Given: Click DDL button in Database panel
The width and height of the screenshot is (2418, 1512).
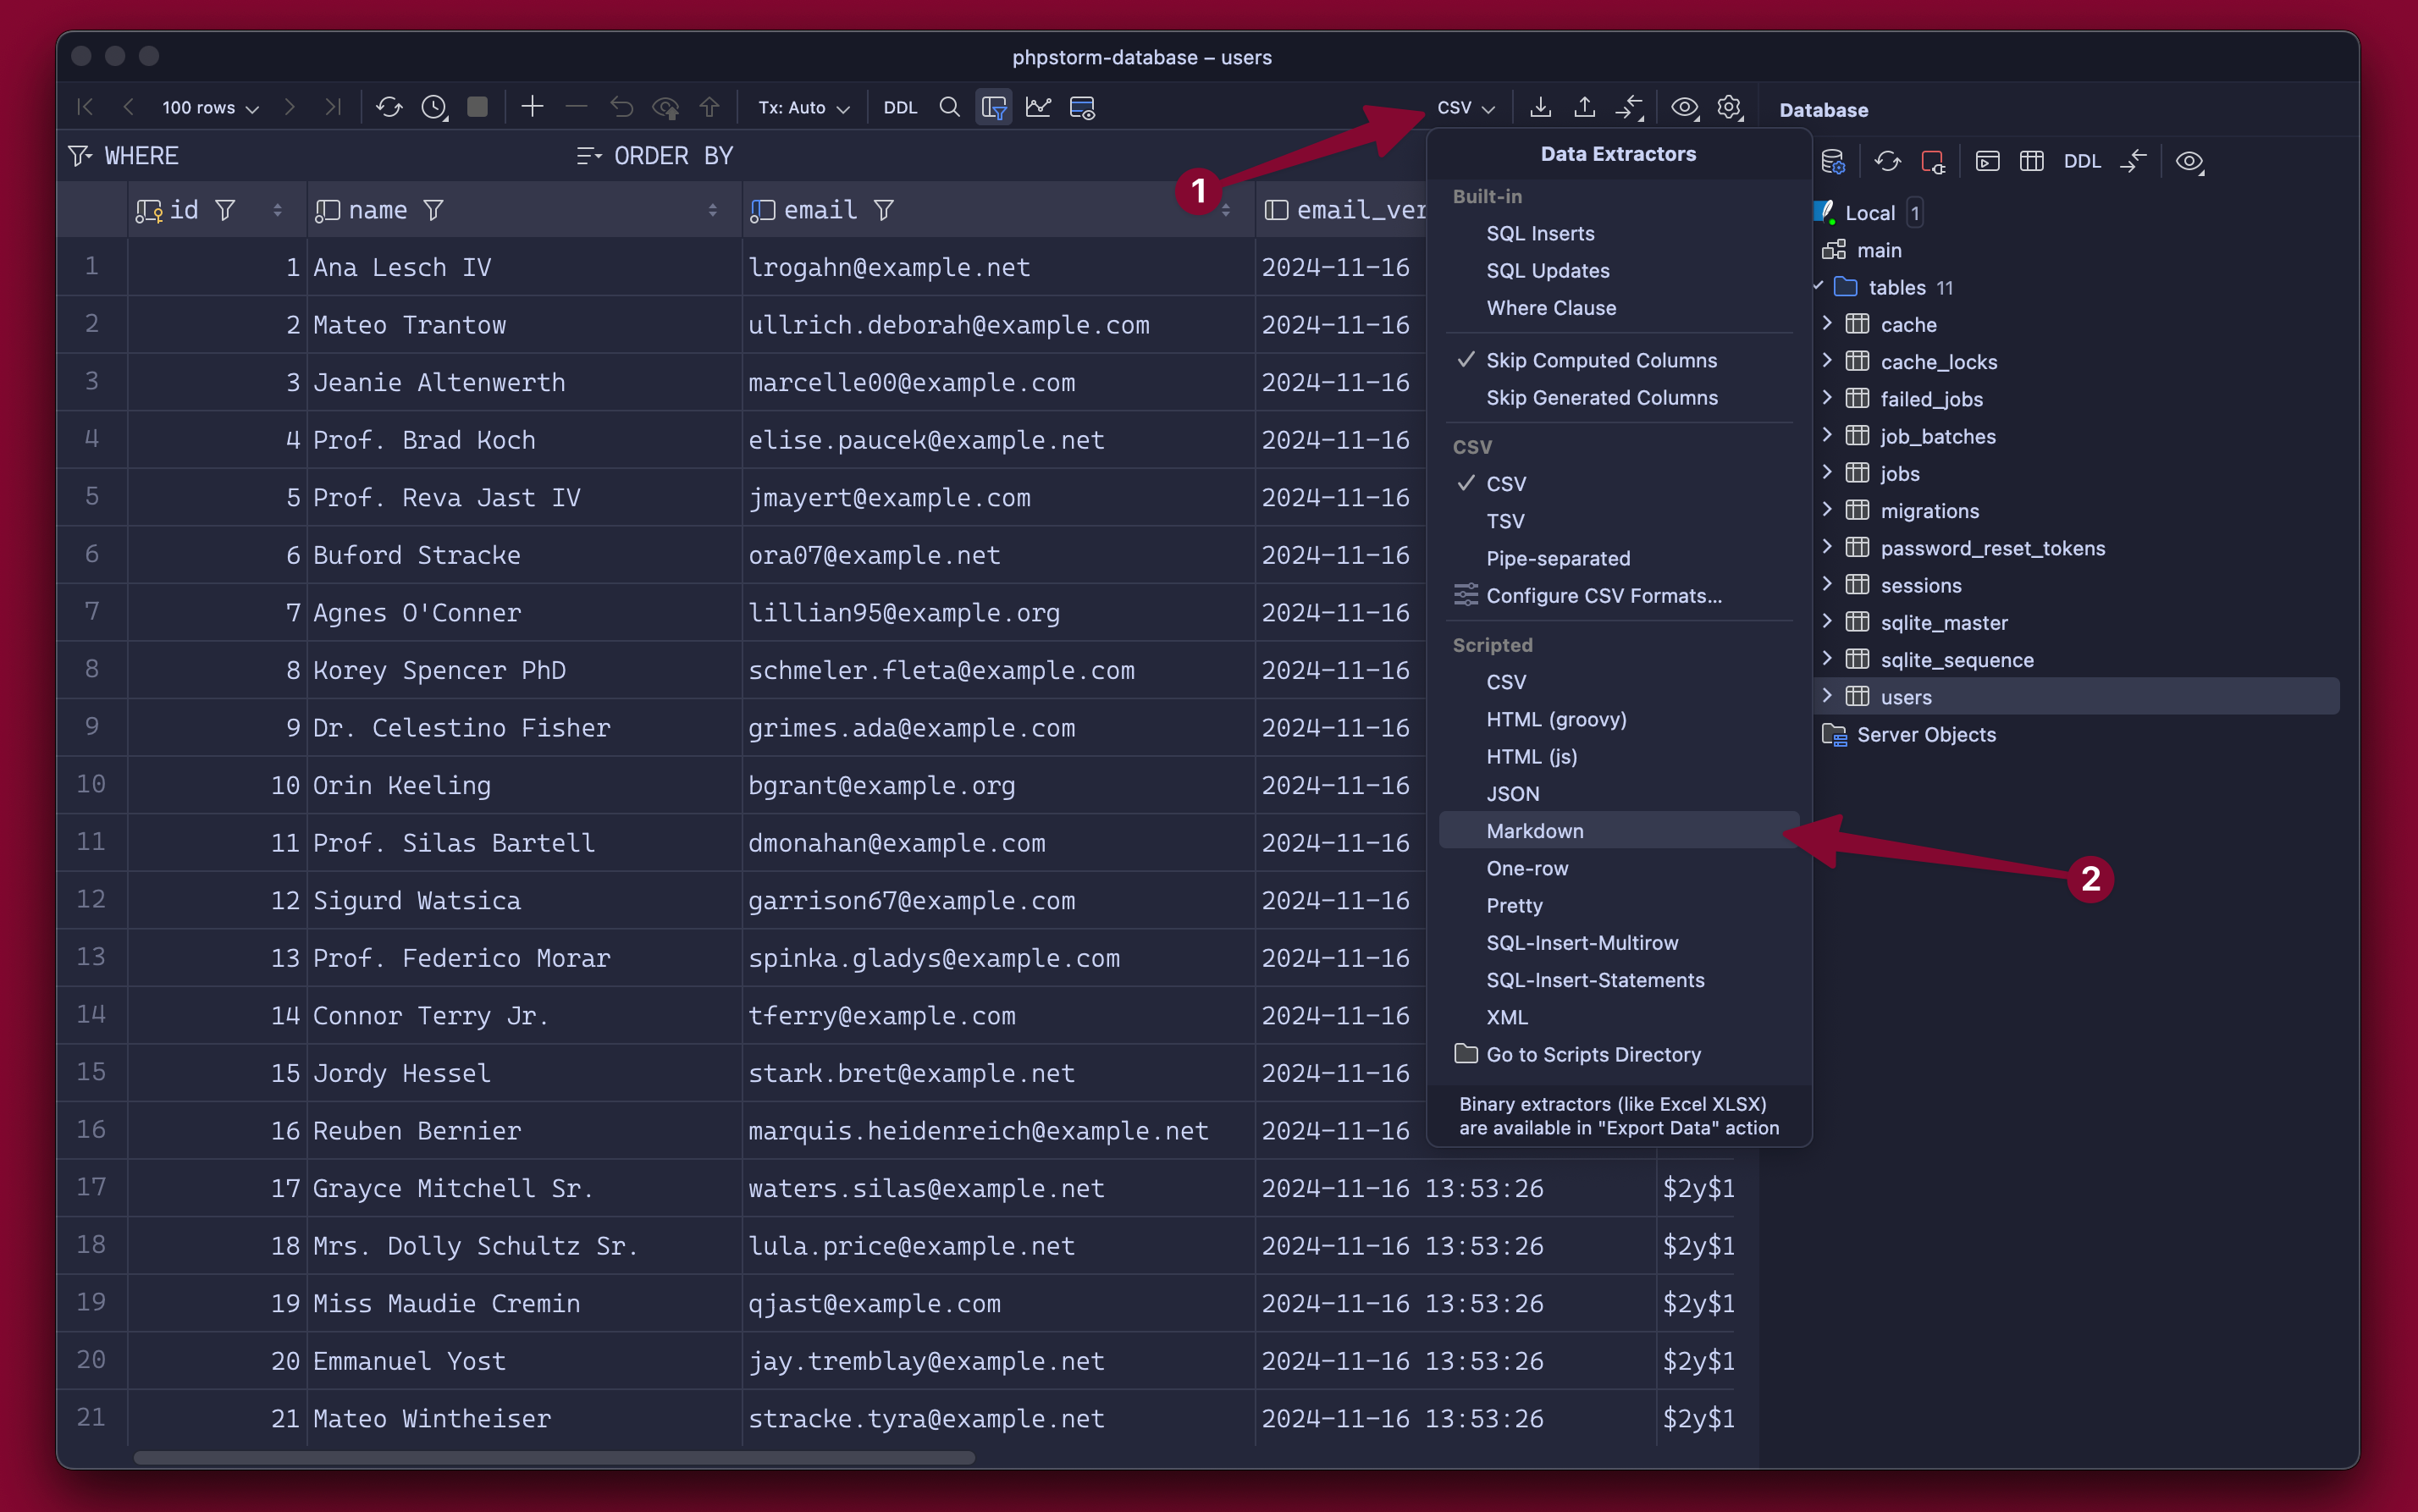Looking at the screenshot, I should point(2082,161).
